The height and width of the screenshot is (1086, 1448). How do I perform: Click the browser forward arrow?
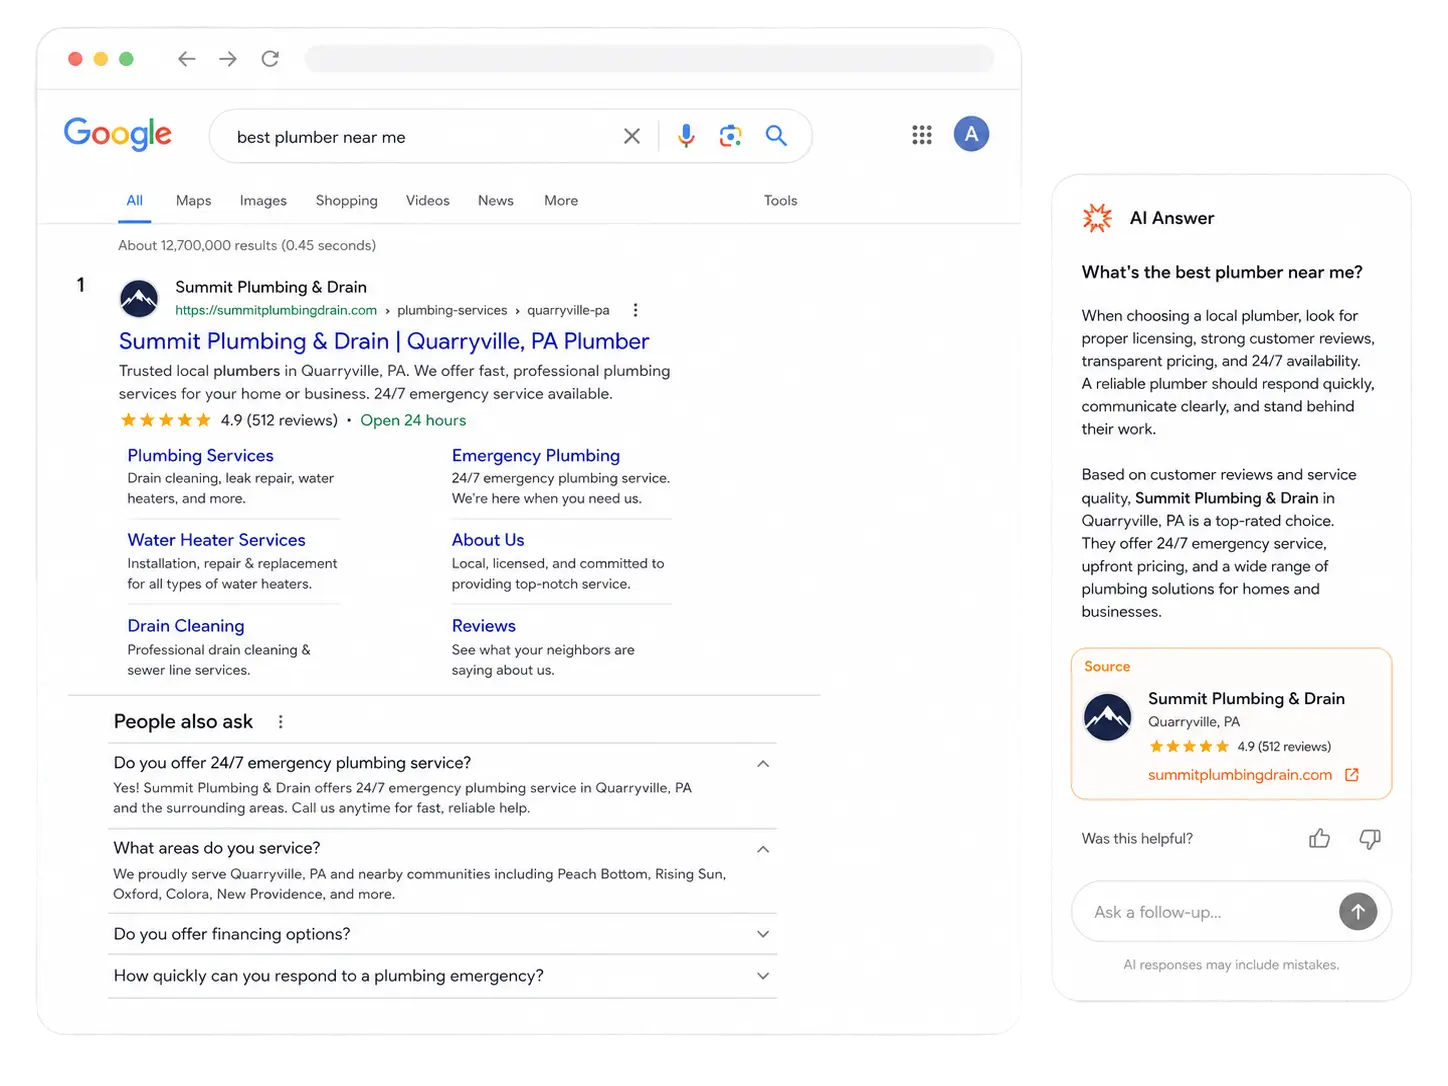pyautogui.click(x=228, y=59)
